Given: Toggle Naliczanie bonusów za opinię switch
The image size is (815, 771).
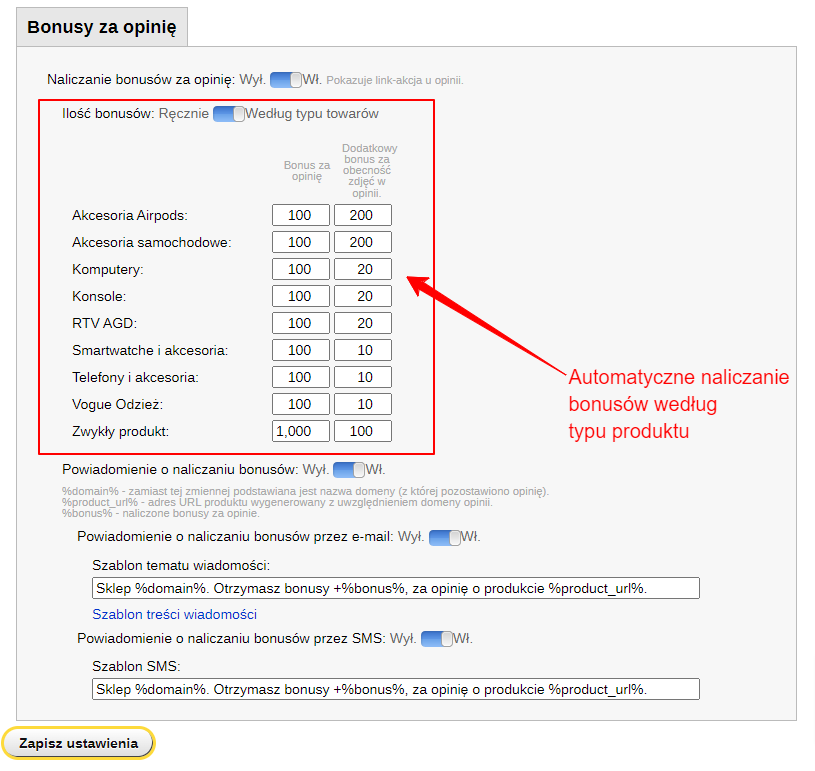Looking at the screenshot, I should [286, 80].
